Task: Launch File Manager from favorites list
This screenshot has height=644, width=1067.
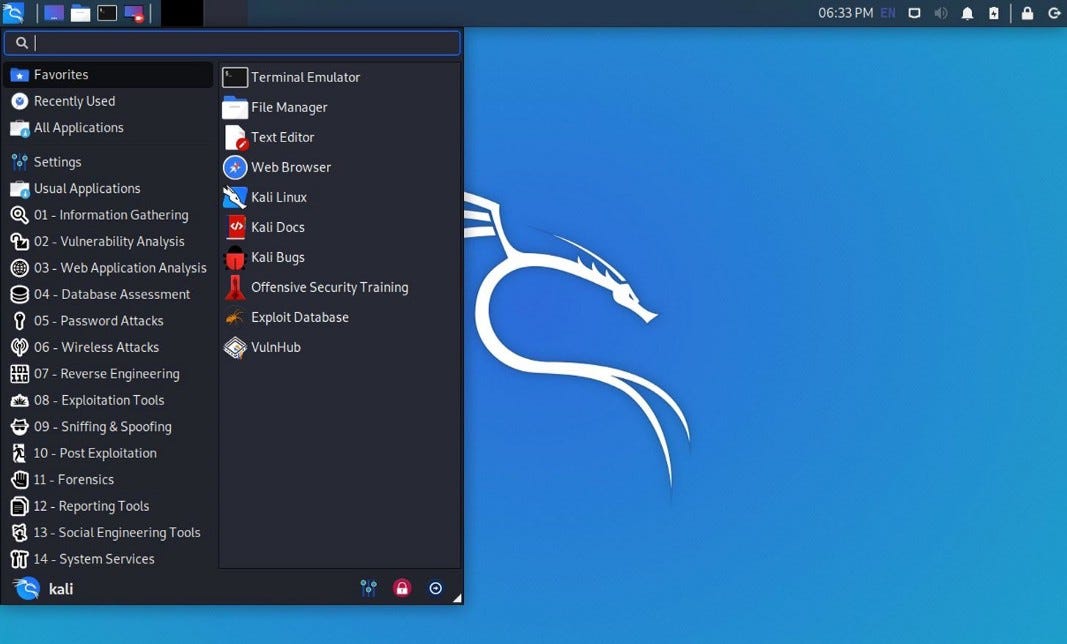Action: coord(340,108)
